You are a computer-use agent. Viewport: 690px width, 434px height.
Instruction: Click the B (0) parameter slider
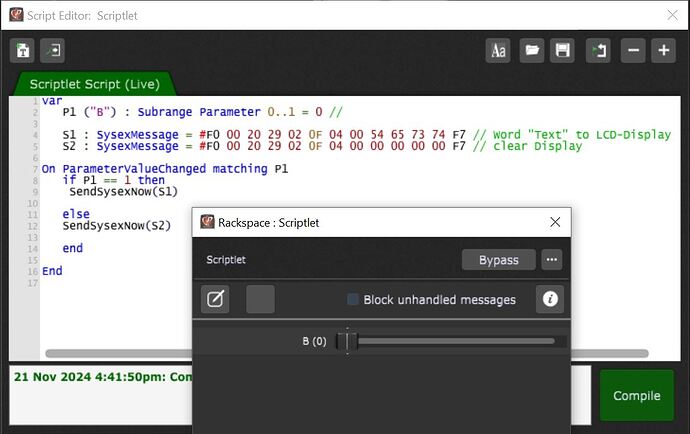point(451,341)
